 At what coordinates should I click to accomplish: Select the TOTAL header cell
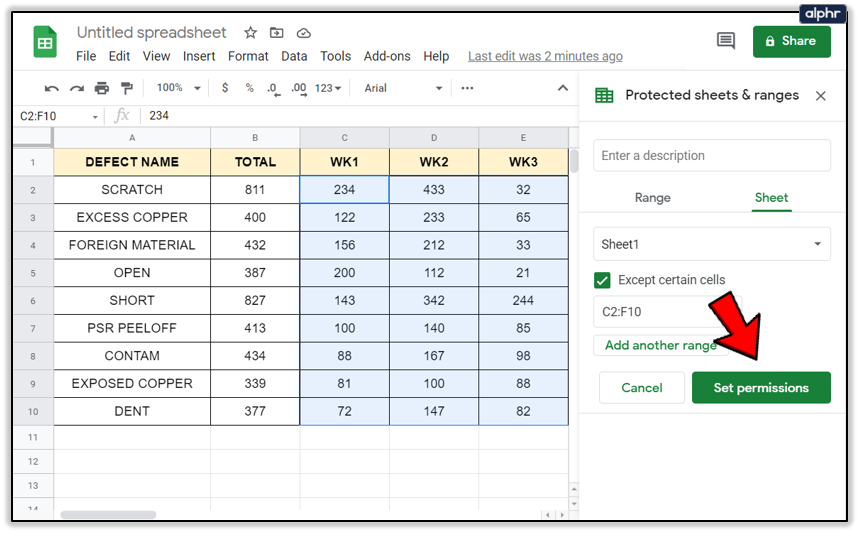(255, 162)
